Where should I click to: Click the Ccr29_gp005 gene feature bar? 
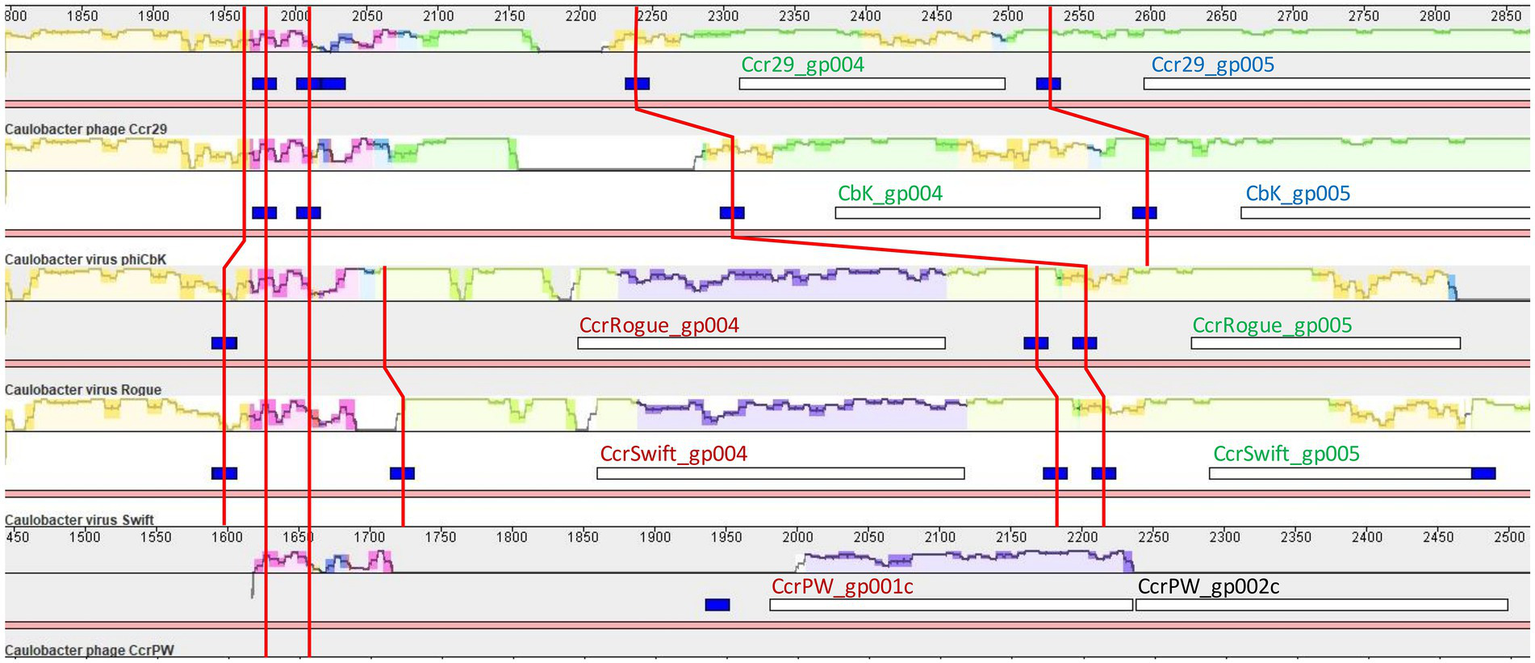pyautogui.click(x=1336, y=84)
